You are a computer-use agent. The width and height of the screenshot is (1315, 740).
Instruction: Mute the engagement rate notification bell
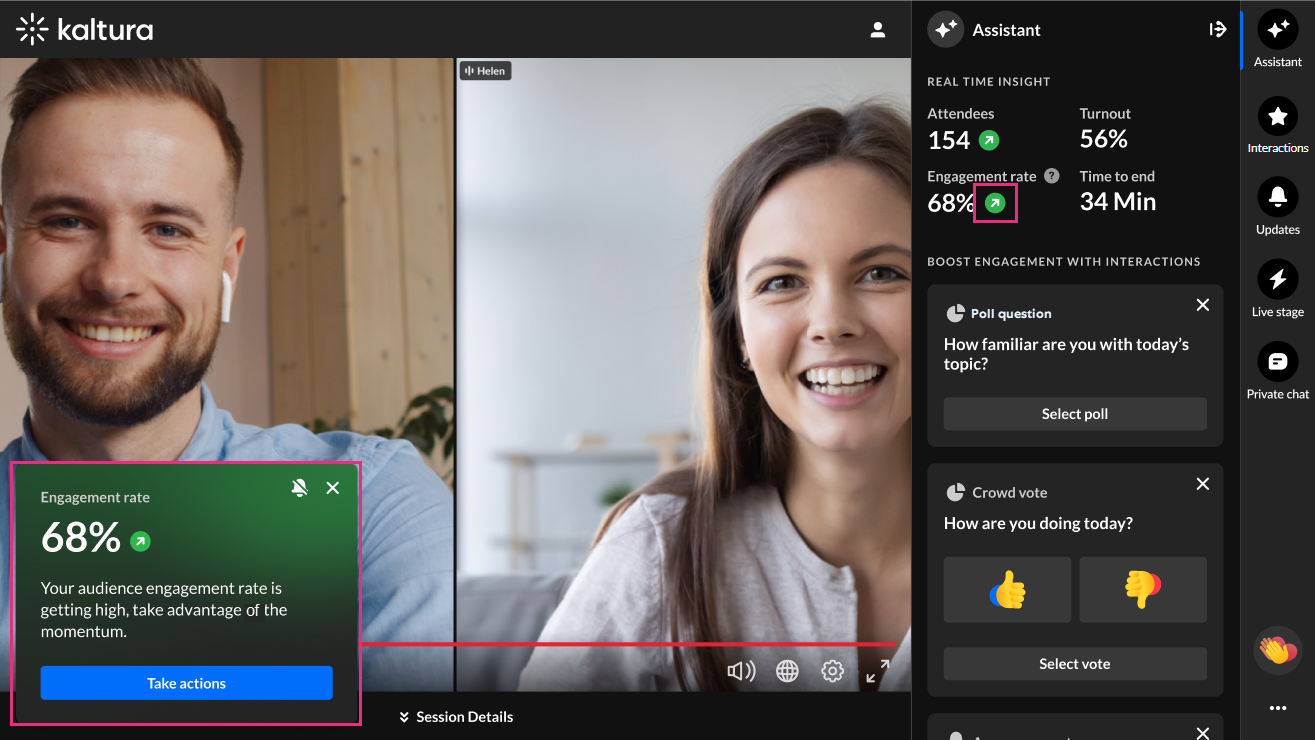pyautogui.click(x=299, y=488)
